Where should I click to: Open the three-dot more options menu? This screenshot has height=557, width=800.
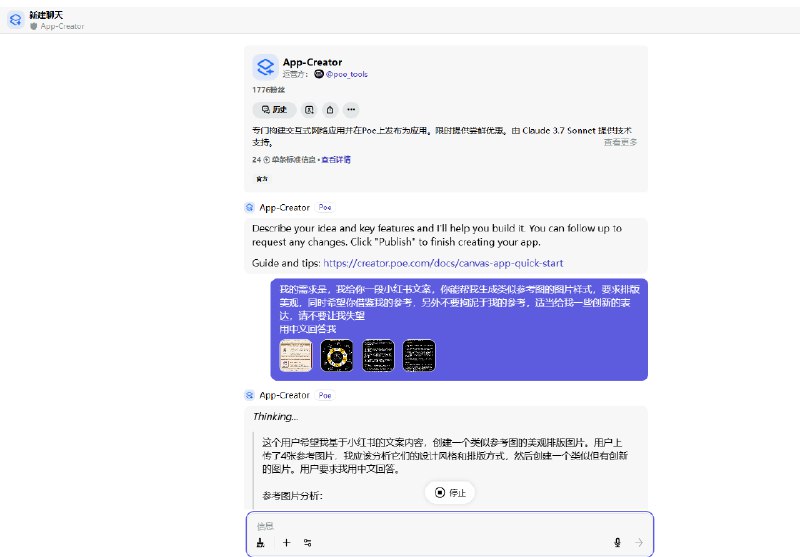[x=351, y=110]
